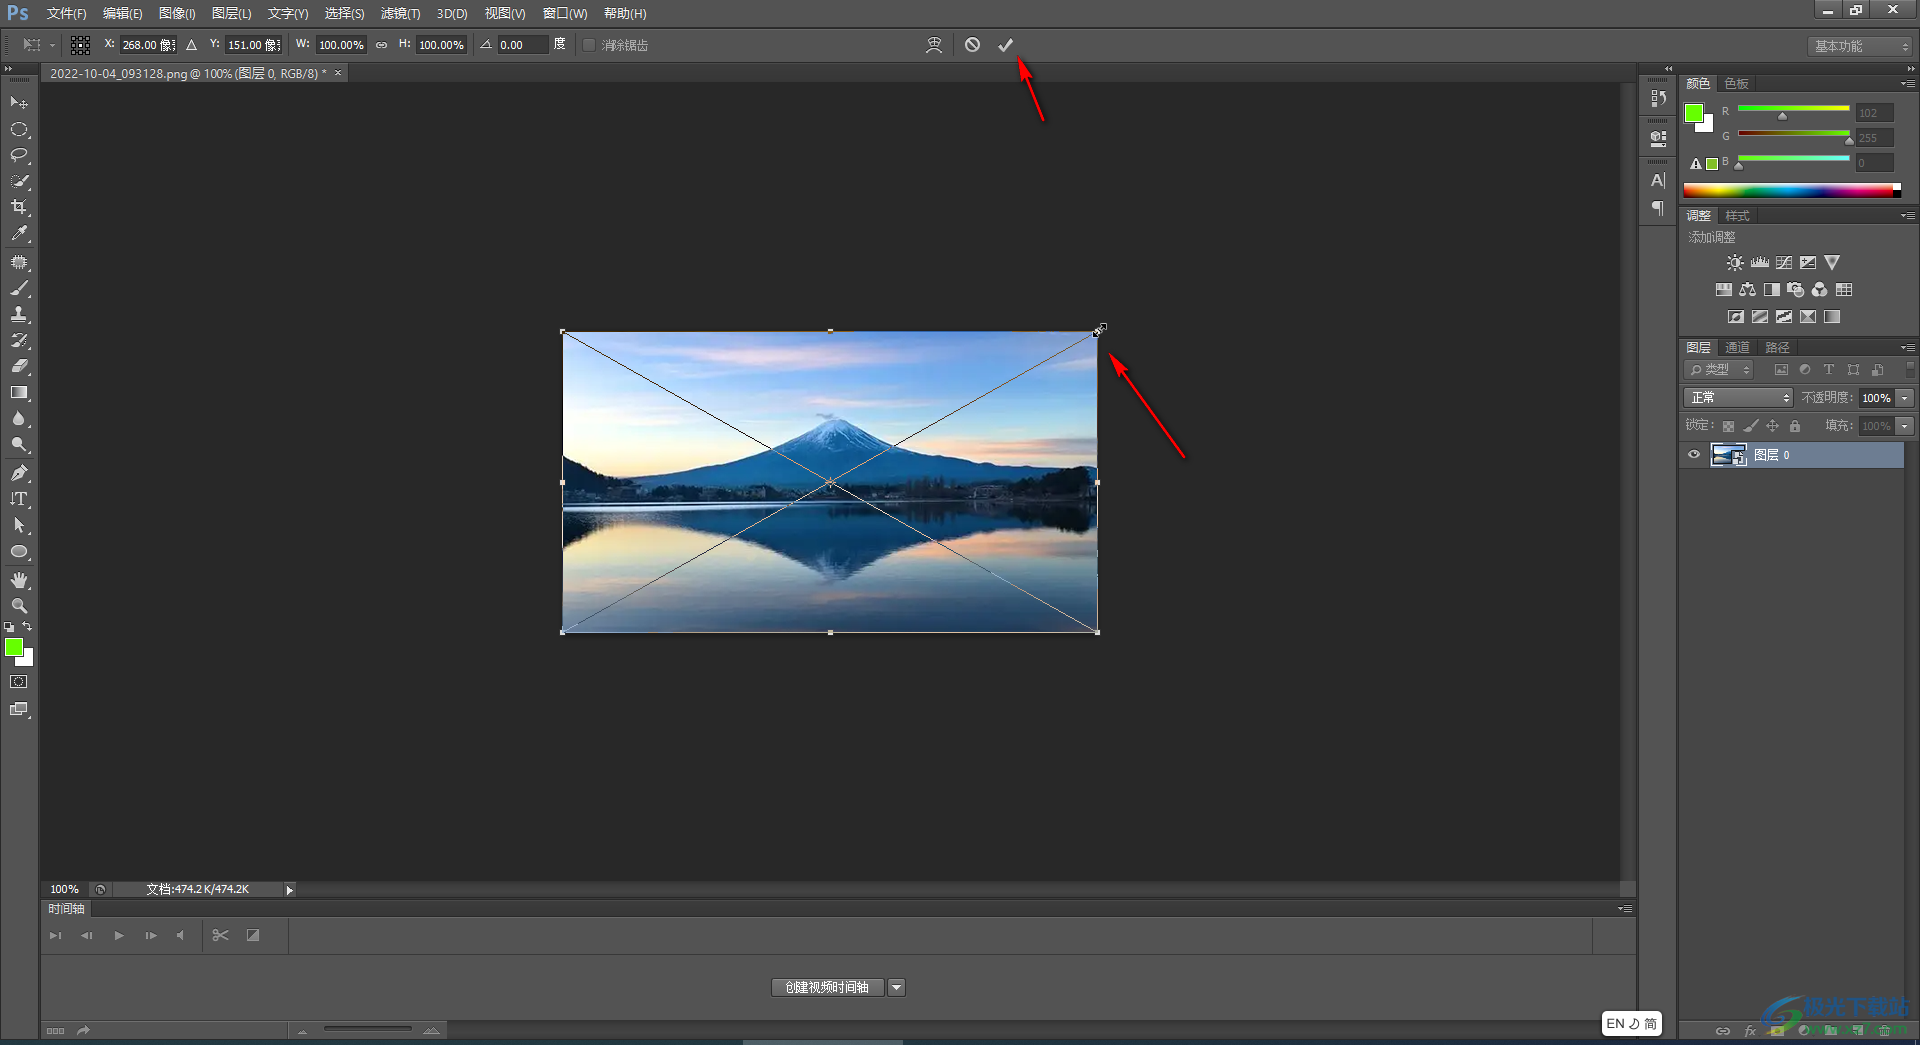Open the 正常 blend mode dropdown
Viewport: 1920px width, 1045px height.
point(1738,398)
